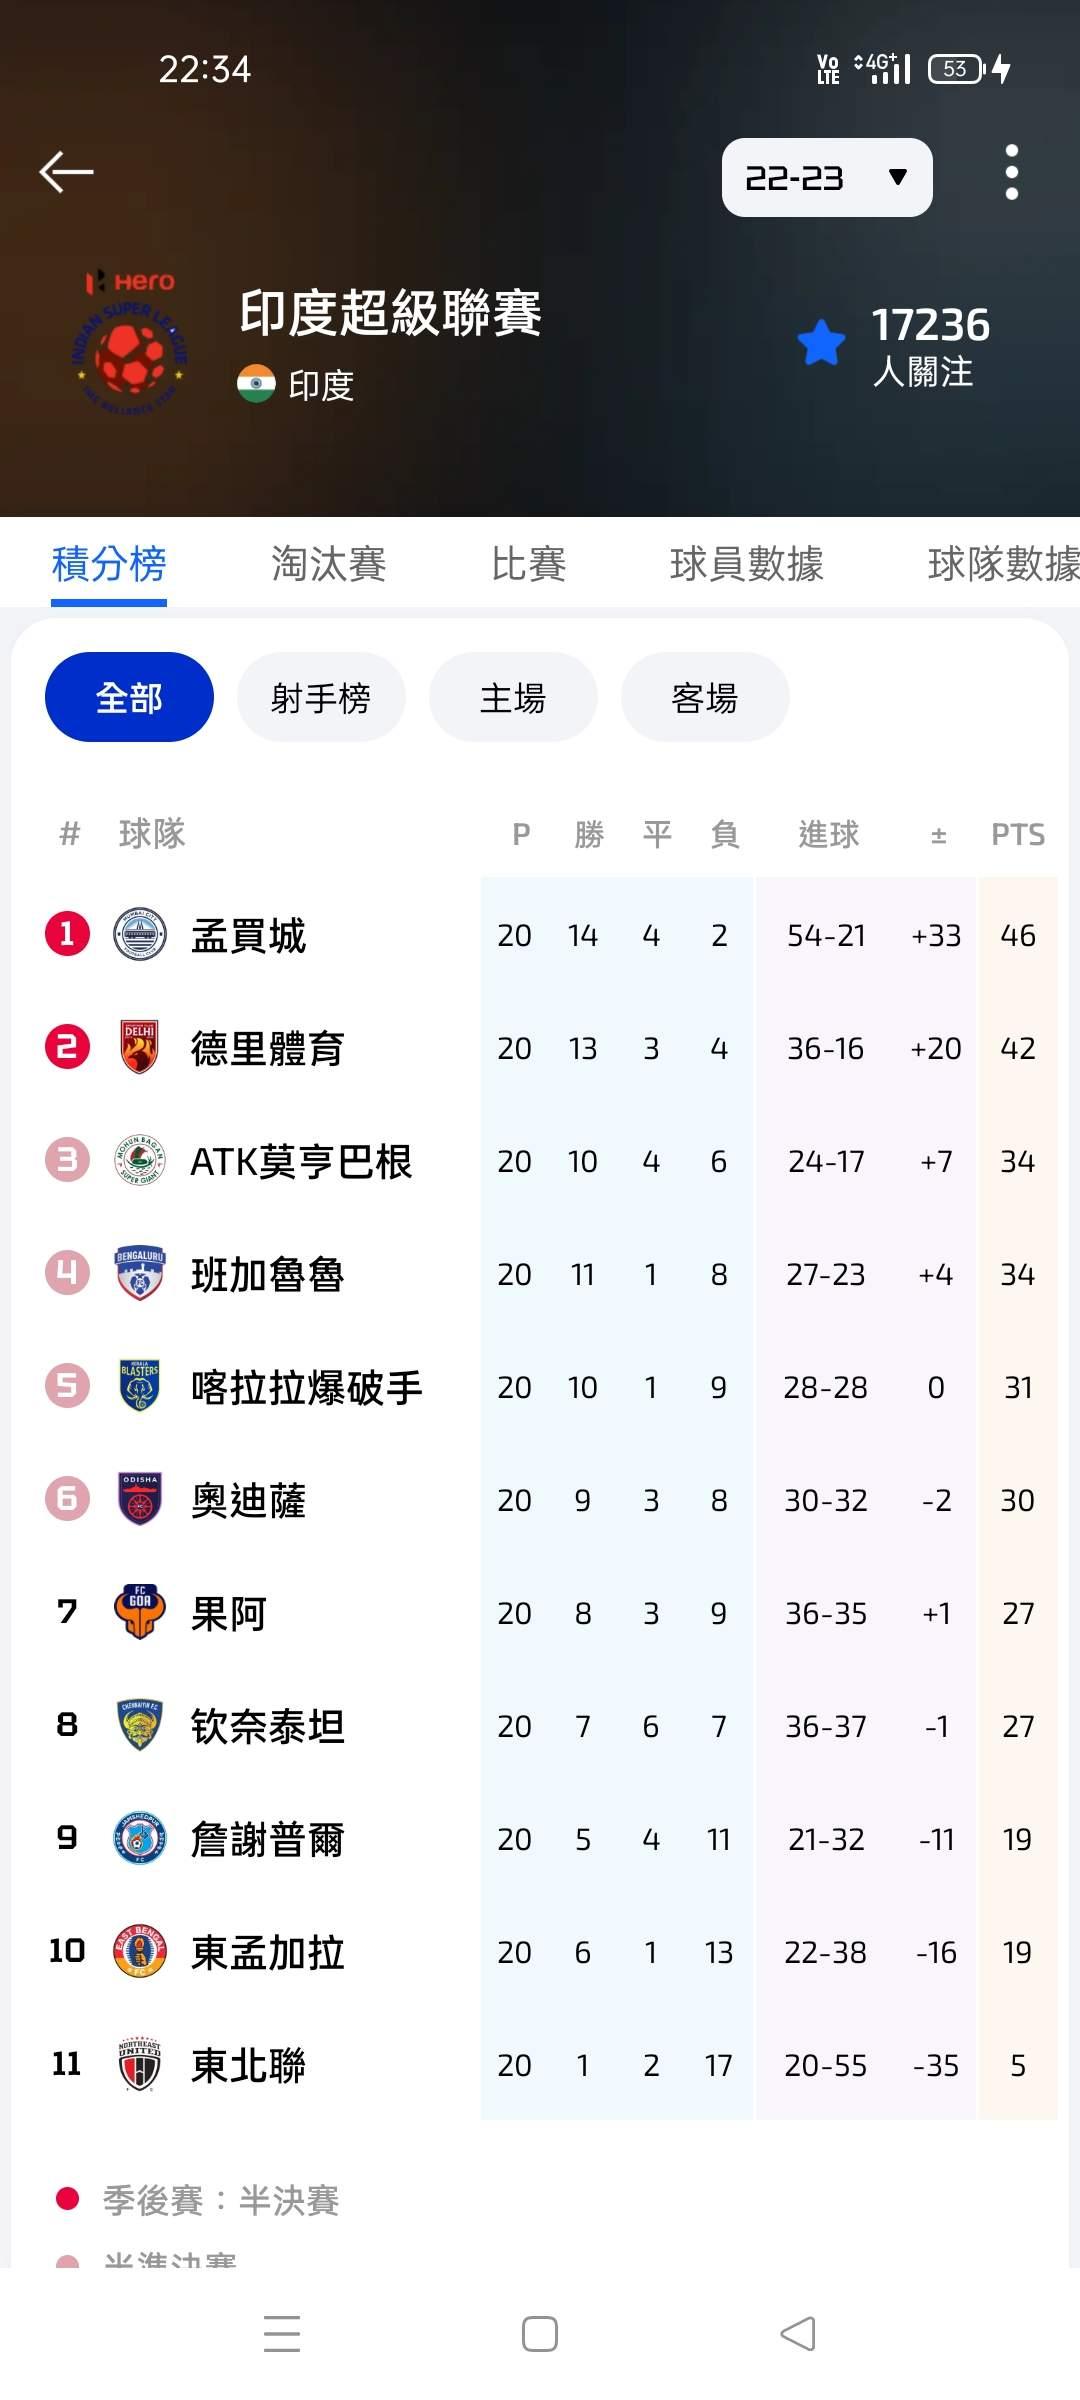Toggle the blue follow star
This screenshot has height=2400, width=1080.
[821, 343]
